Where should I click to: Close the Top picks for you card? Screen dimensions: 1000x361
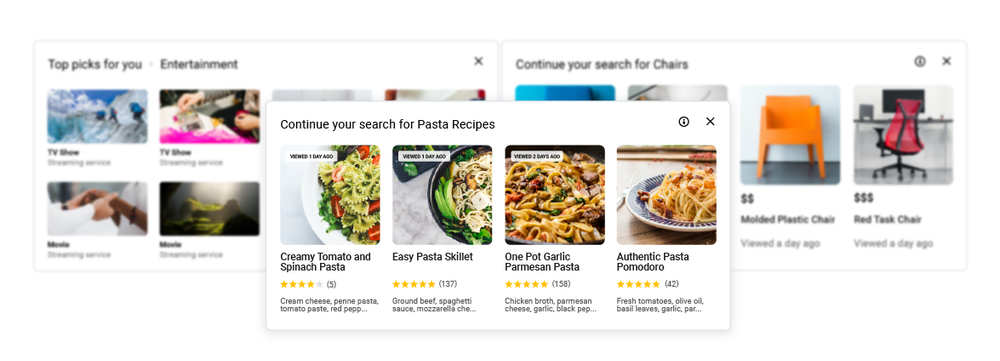pos(478,61)
